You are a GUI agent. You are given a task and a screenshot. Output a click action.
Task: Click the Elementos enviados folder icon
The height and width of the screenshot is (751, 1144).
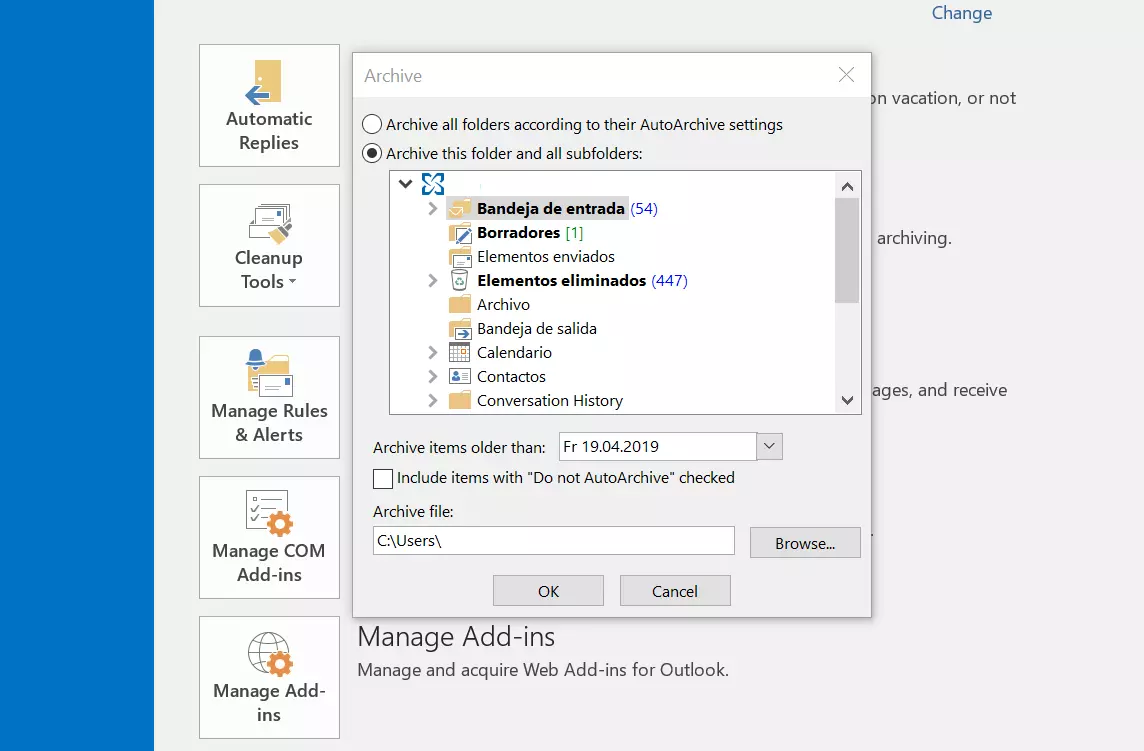[460, 256]
